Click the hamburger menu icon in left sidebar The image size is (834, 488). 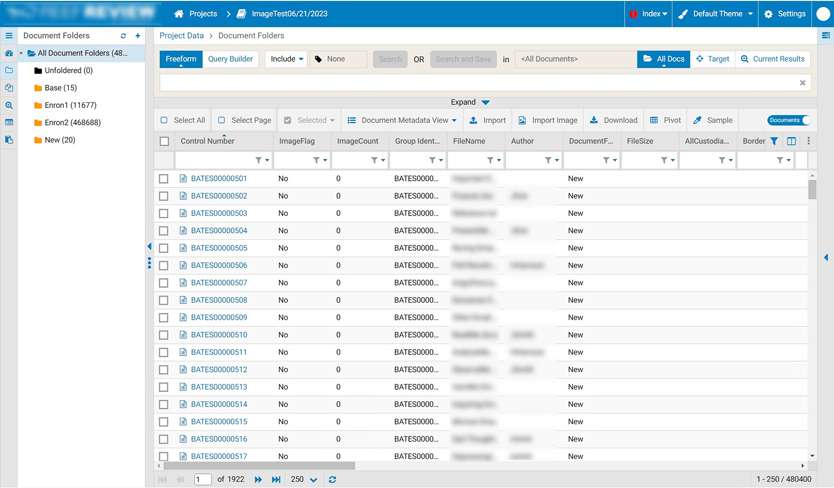pos(9,36)
